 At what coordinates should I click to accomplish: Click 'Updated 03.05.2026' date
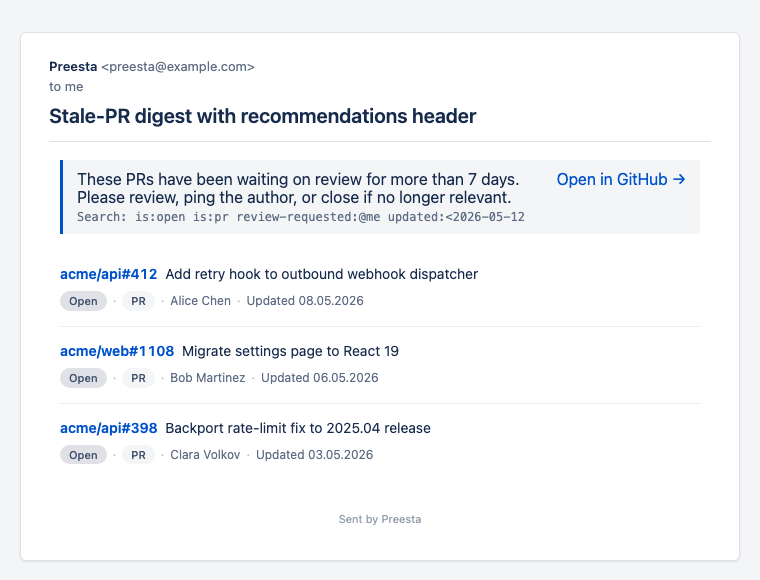coord(315,455)
